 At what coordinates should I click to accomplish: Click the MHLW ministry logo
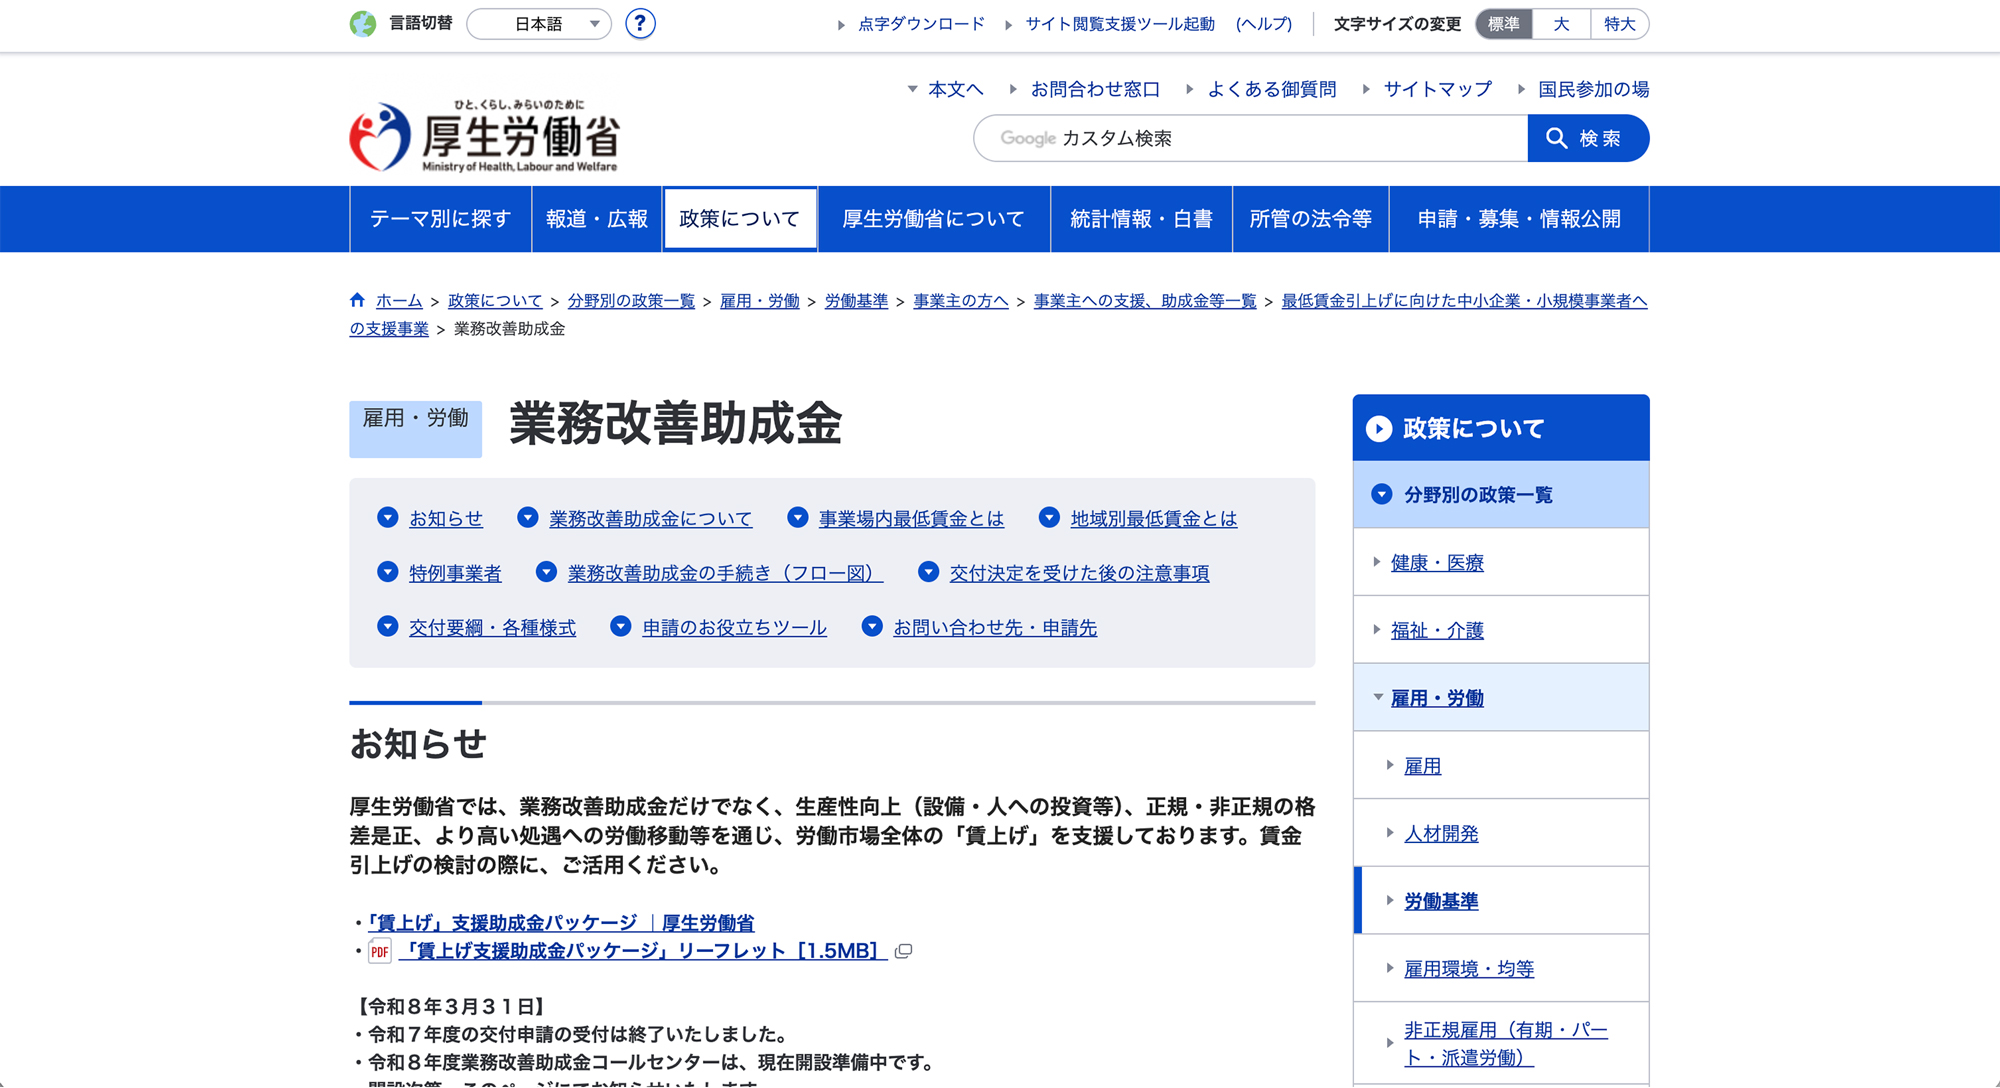tap(484, 137)
